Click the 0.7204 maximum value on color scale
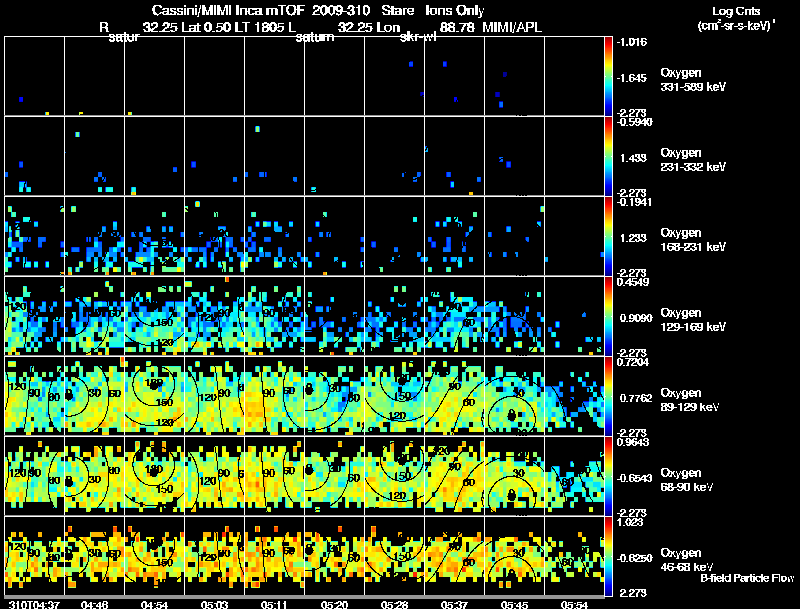Viewport: 800px width, 609px height. point(633,362)
